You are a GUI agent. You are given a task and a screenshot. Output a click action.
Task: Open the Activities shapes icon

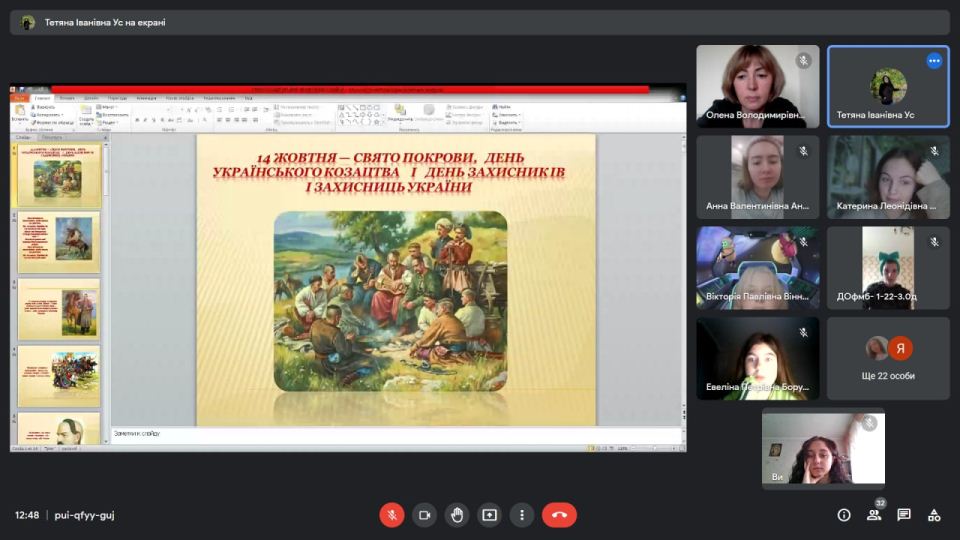click(x=934, y=515)
